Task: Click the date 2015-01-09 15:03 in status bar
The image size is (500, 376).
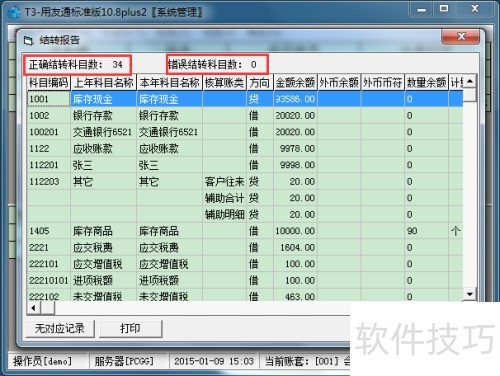Action: click(x=214, y=361)
